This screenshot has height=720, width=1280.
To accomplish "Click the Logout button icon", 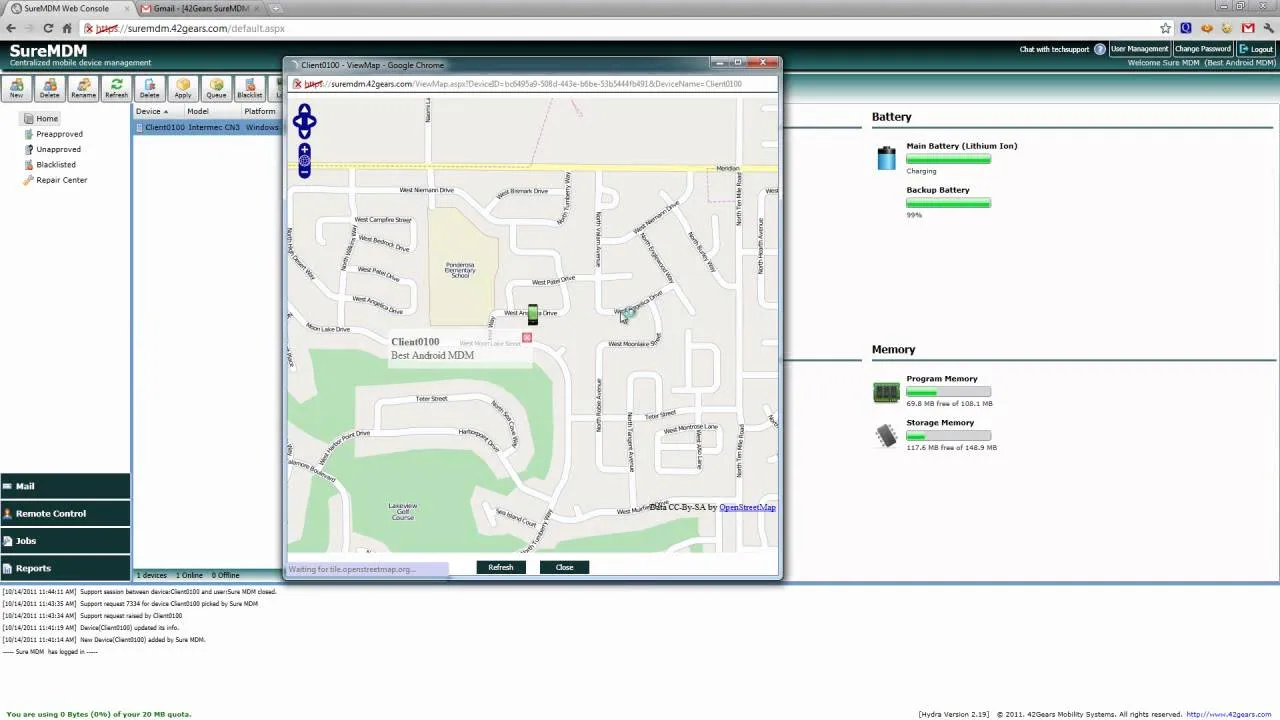I will tap(1244, 49).
